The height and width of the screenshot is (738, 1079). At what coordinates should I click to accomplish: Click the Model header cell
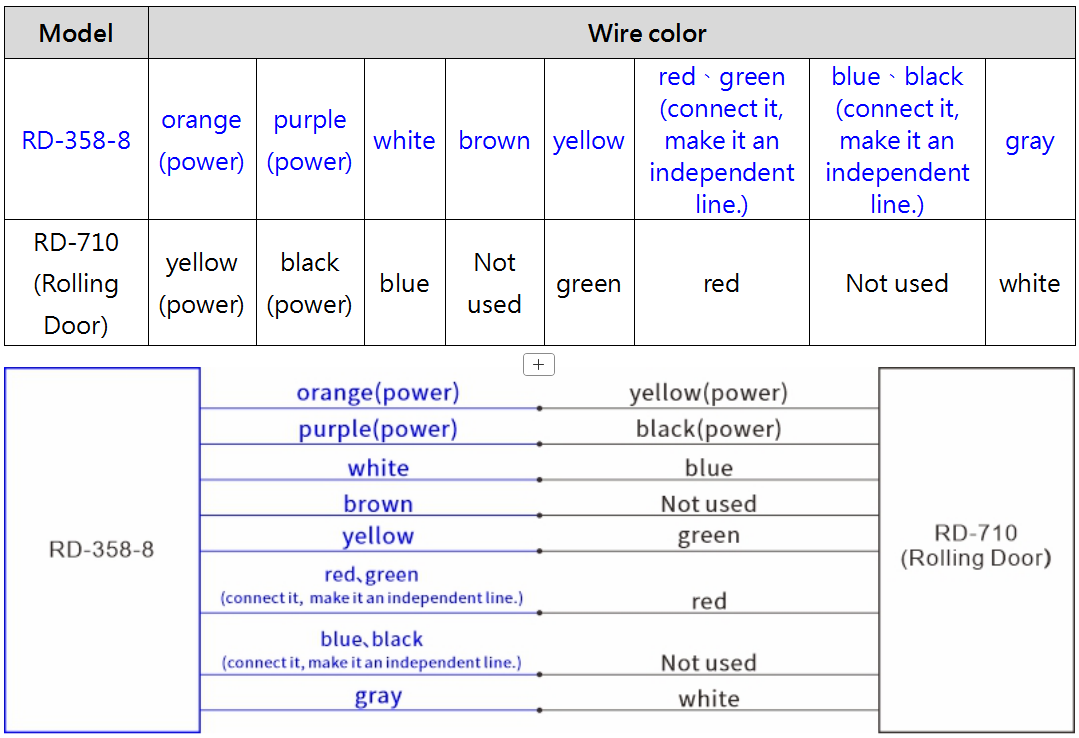(76, 33)
